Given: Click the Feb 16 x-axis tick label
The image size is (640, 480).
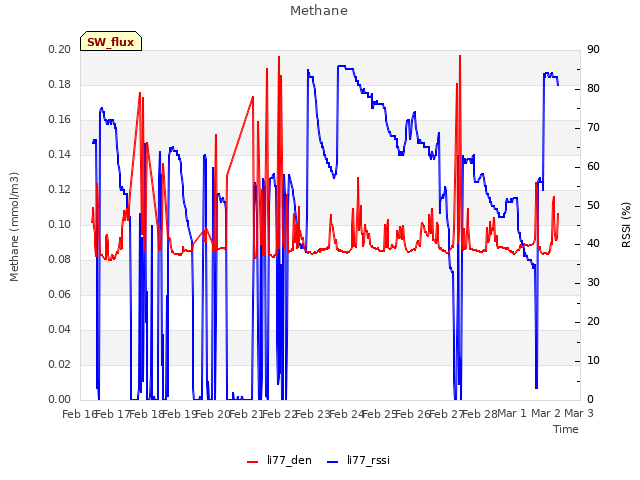Looking at the screenshot, I should pos(79,414).
